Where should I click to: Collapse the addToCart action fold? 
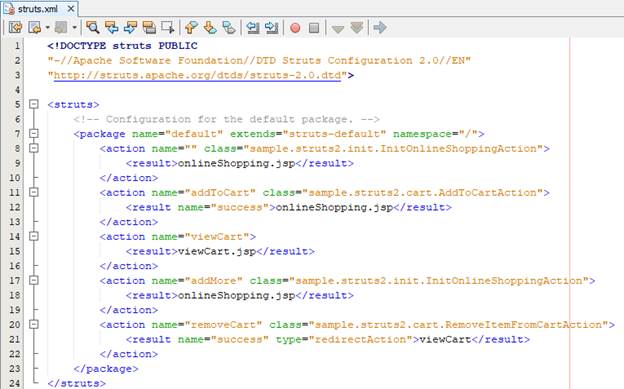coord(34,192)
